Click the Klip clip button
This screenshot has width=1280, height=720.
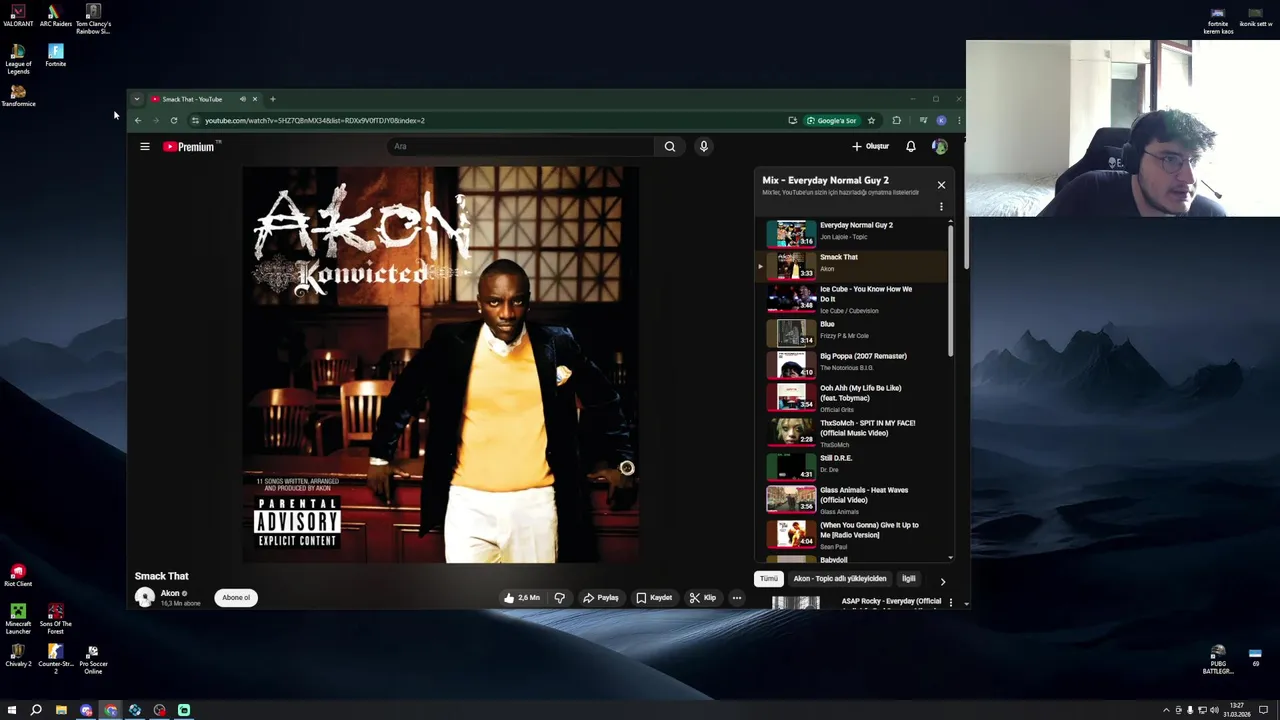703,598
